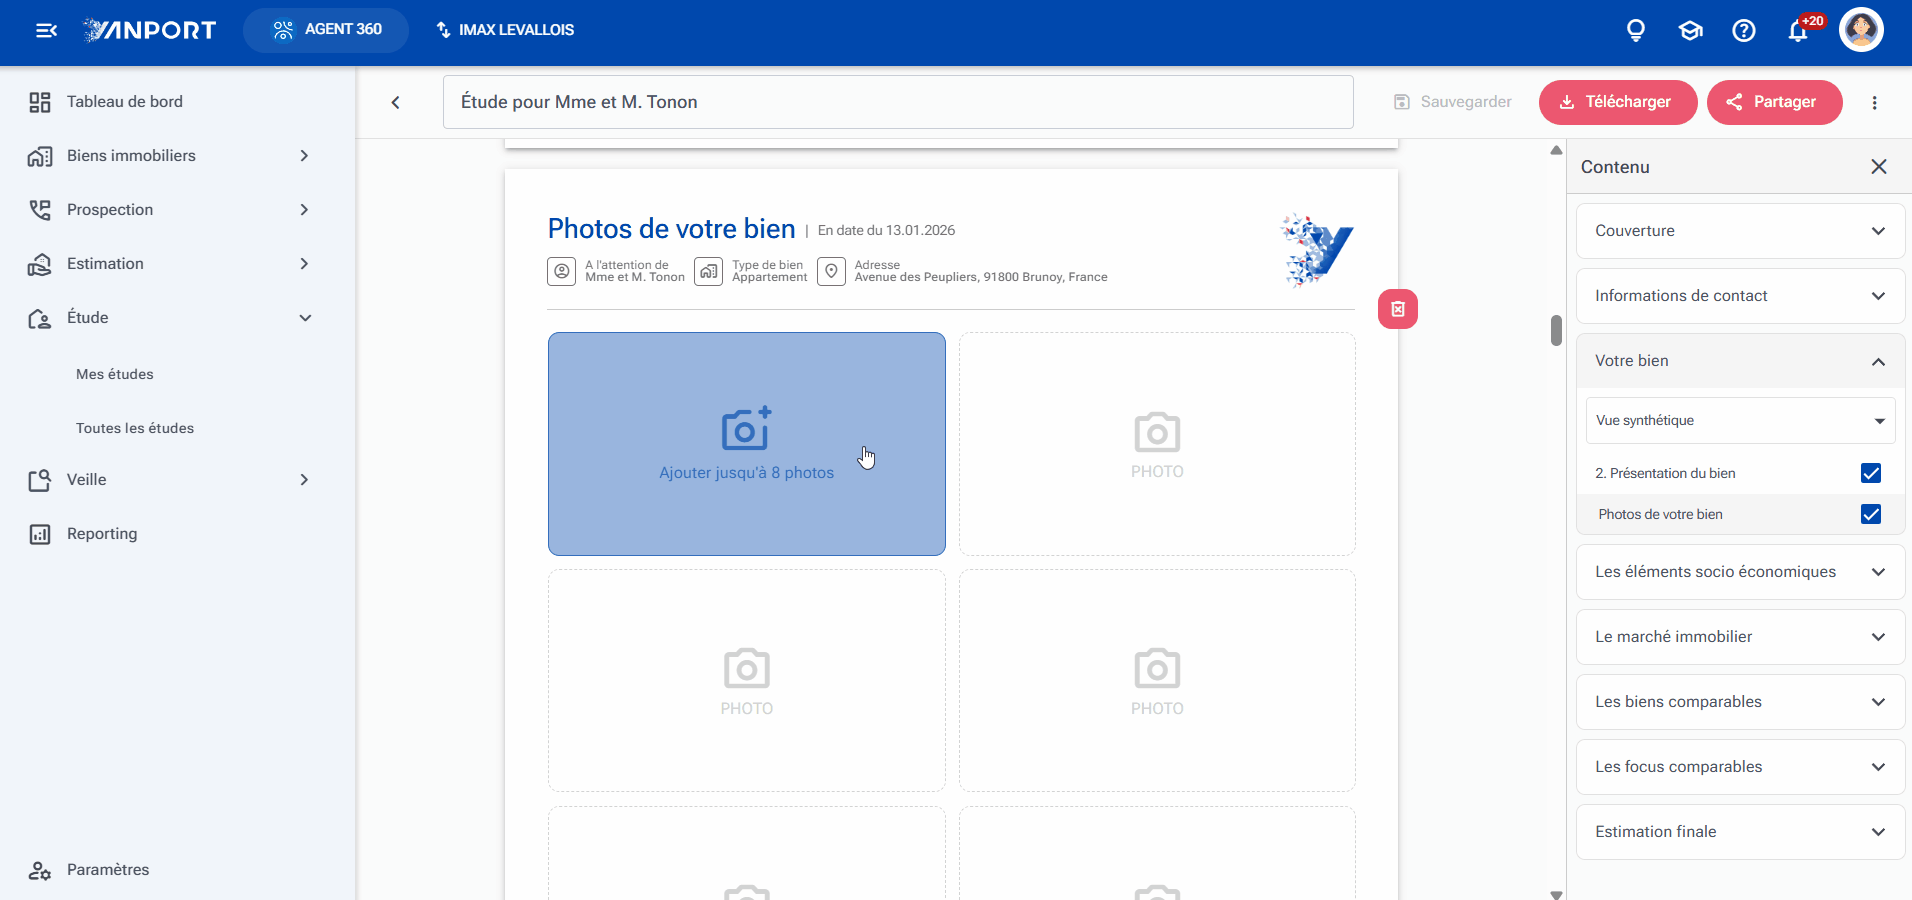
Task: Delete the photos page with the red trash icon
Action: click(1398, 309)
